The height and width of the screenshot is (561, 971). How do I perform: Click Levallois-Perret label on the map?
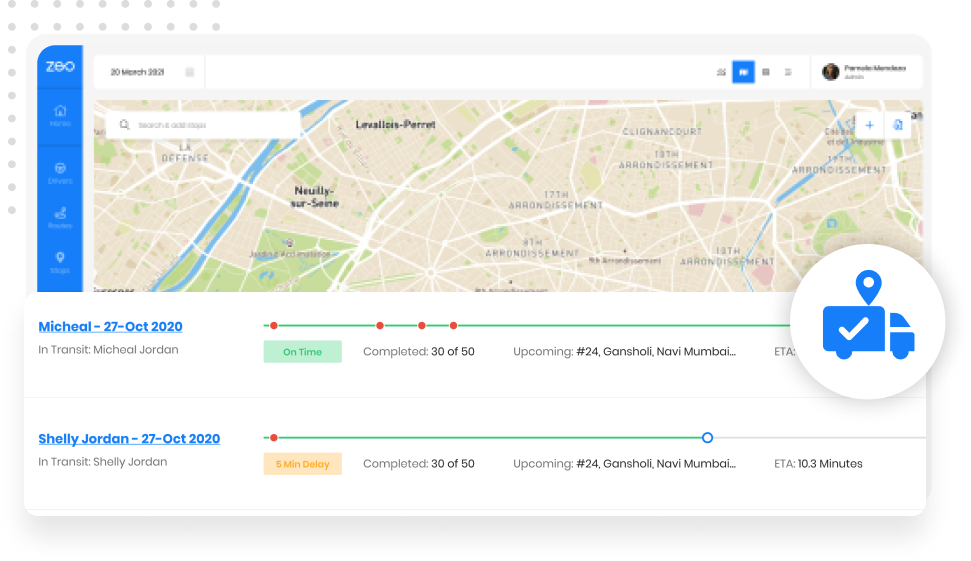tap(395, 124)
